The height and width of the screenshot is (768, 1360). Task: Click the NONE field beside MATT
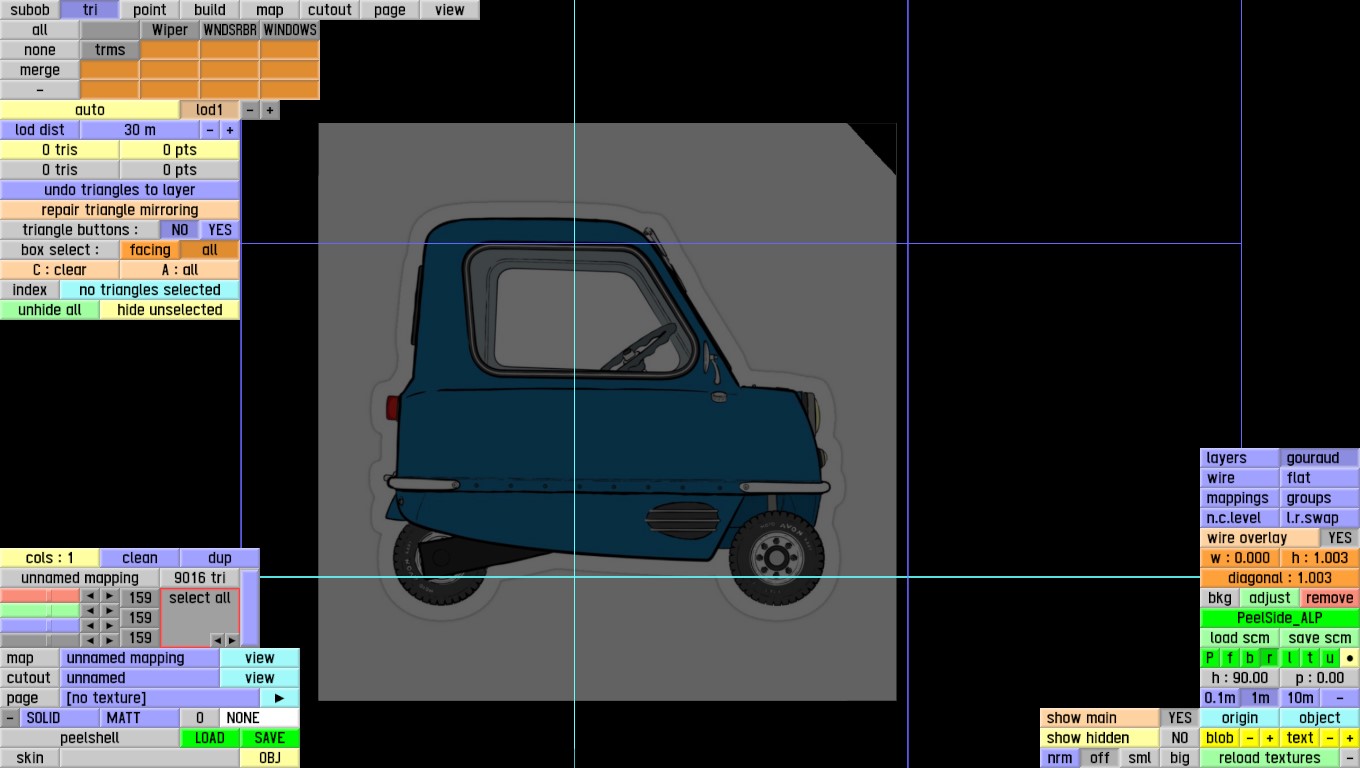[x=259, y=718]
